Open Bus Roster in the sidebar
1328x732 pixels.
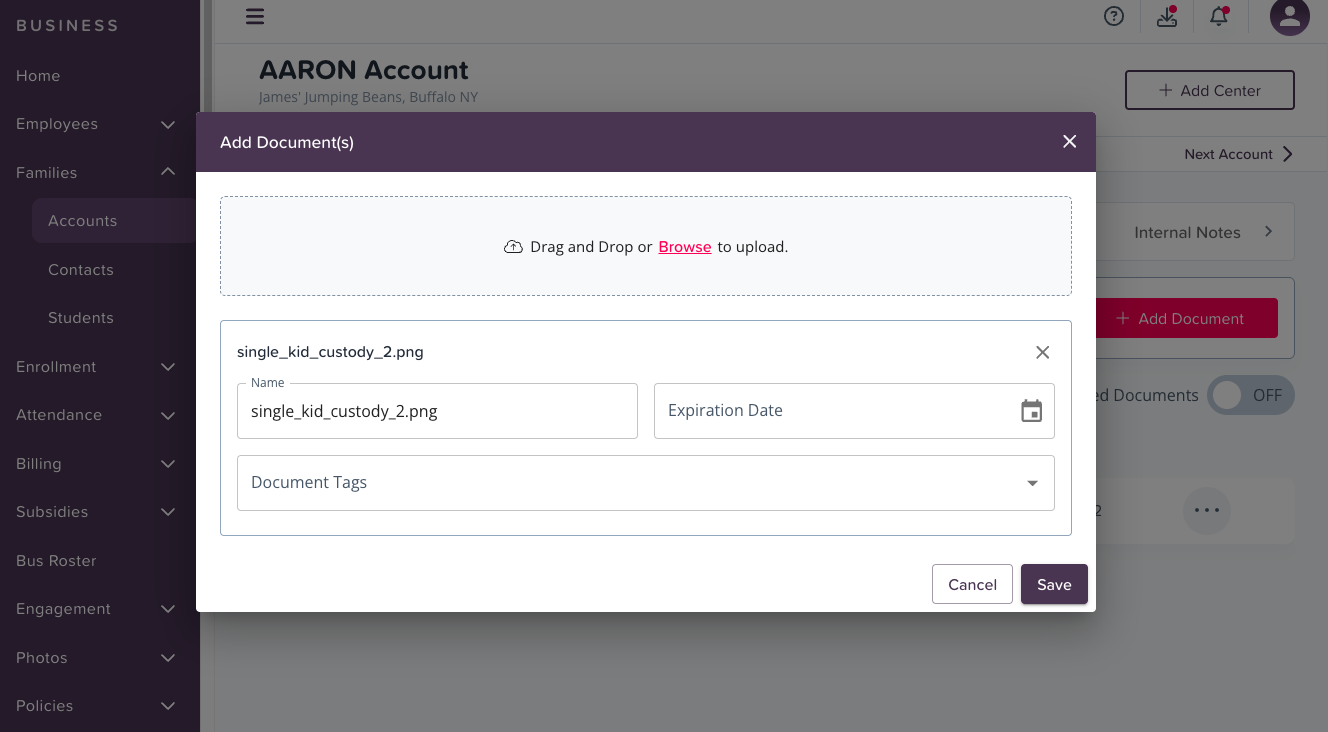tap(57, 561)
